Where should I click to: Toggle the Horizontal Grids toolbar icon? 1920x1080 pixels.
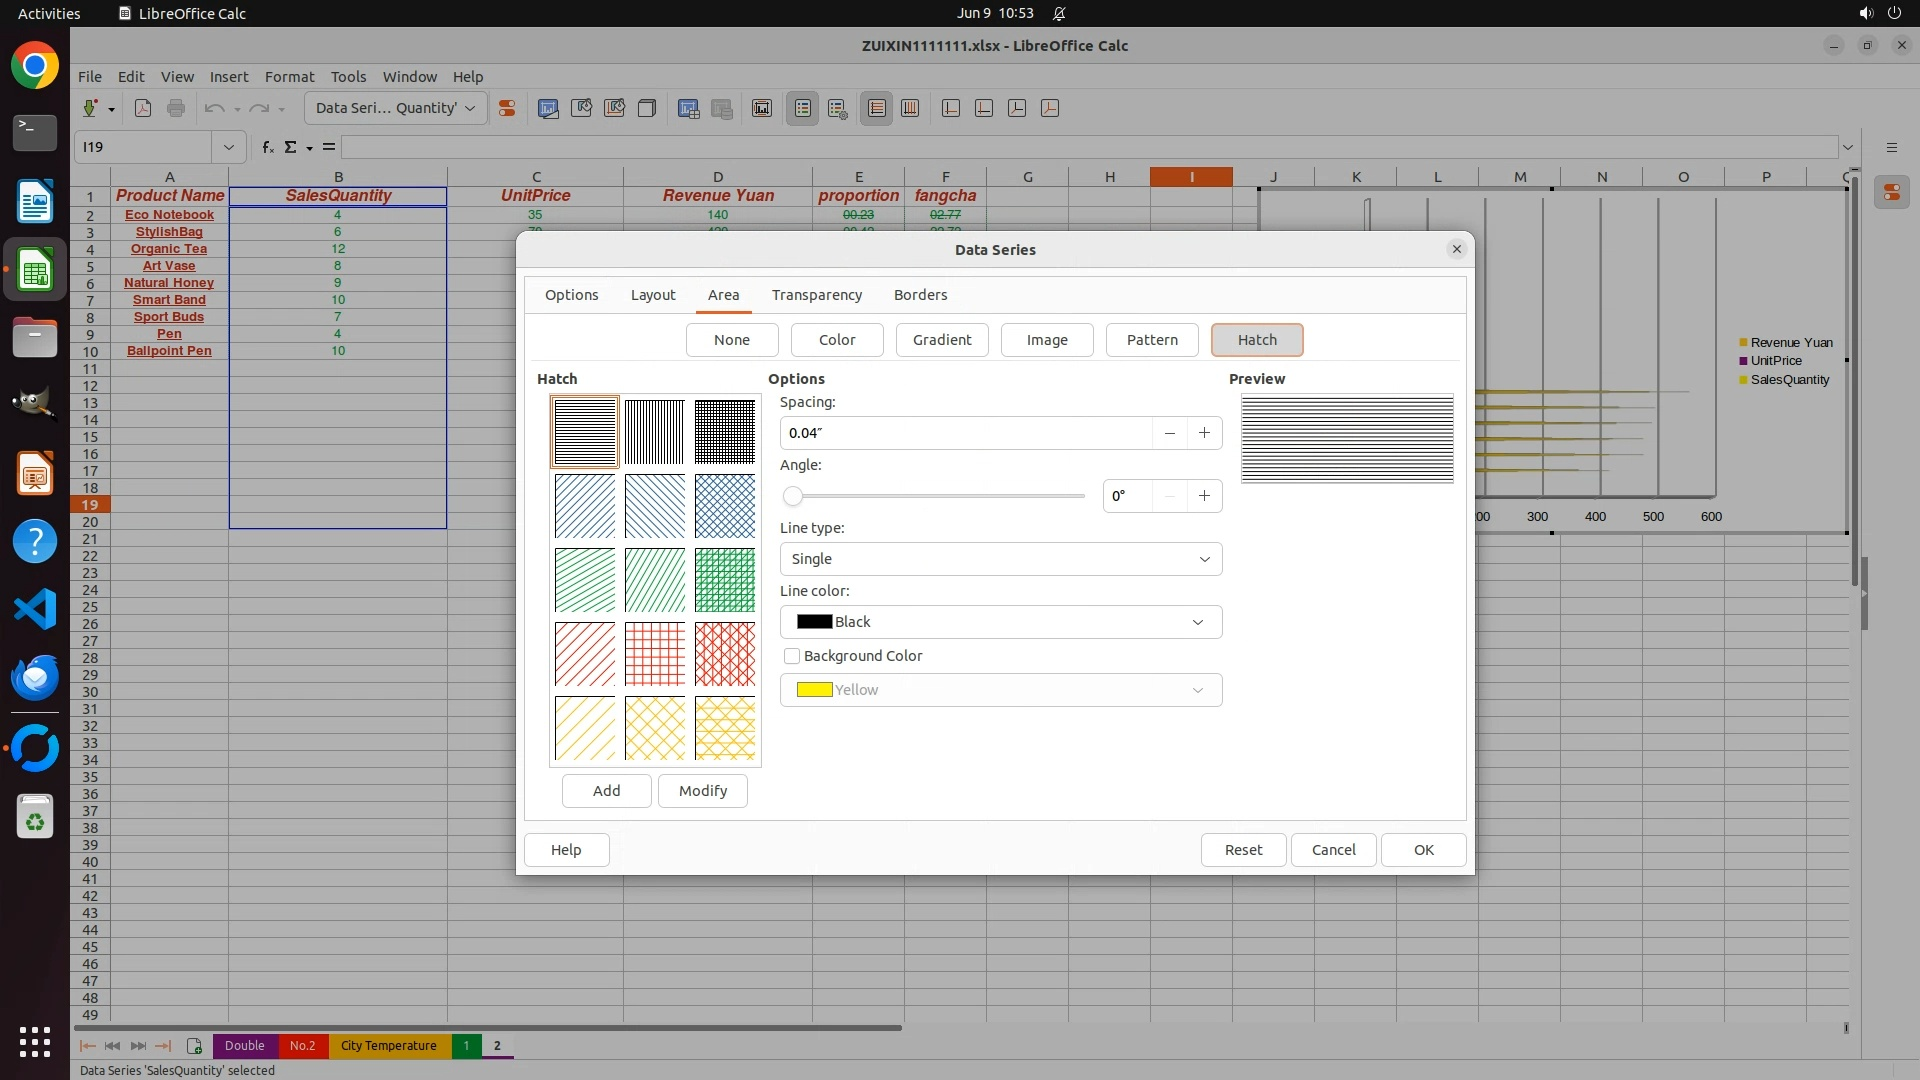point(877,108)
